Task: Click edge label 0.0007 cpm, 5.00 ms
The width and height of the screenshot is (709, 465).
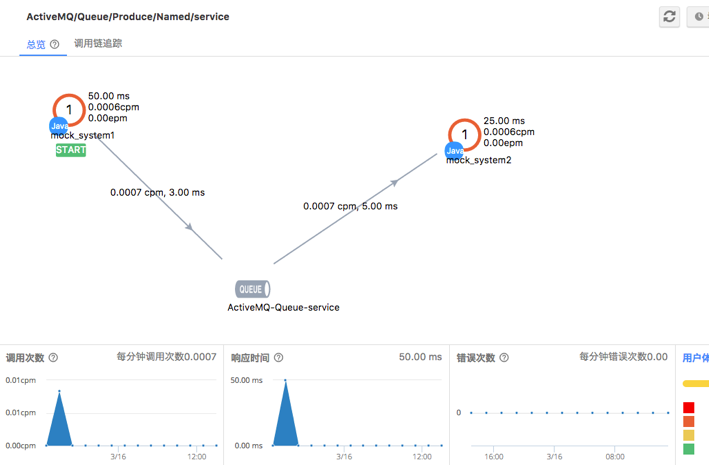Action: (x=350, y=206)
